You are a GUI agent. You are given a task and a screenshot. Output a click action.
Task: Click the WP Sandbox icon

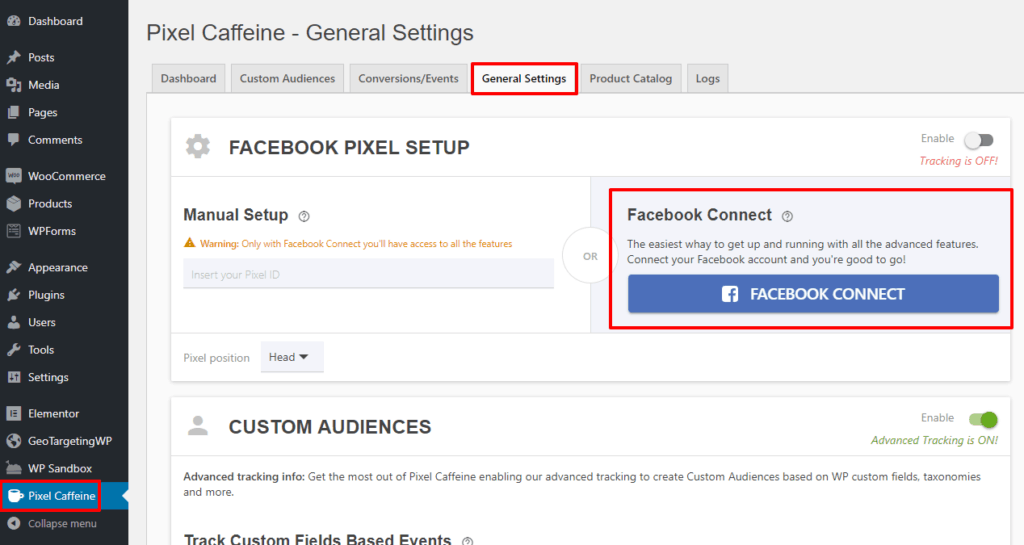pyautogui.click(x=14, y=469)
